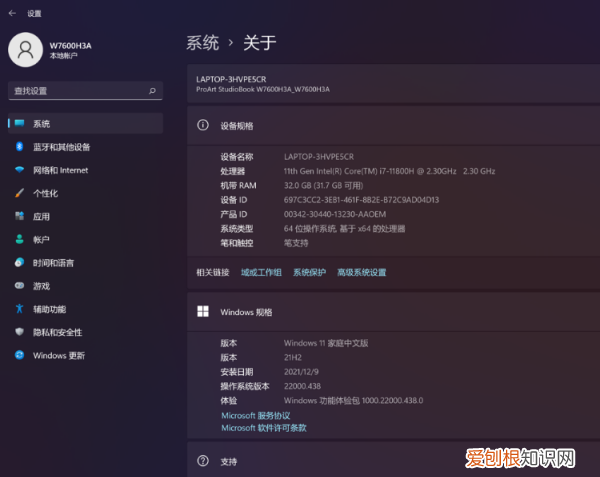The width and height of the screenshot is (600, 477).
Task: Open the 系统保护 link
Action: pyautogui.click(x=310, y=272)
